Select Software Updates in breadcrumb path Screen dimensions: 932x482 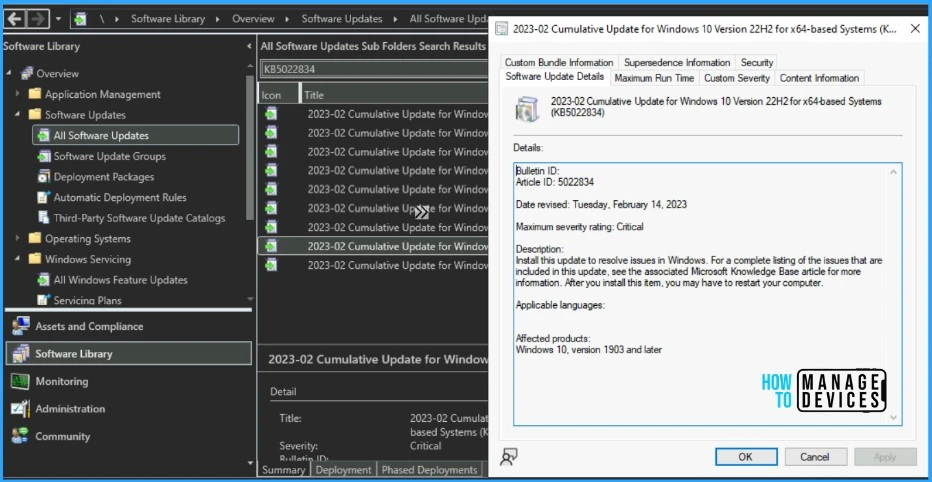click(342, 18)
